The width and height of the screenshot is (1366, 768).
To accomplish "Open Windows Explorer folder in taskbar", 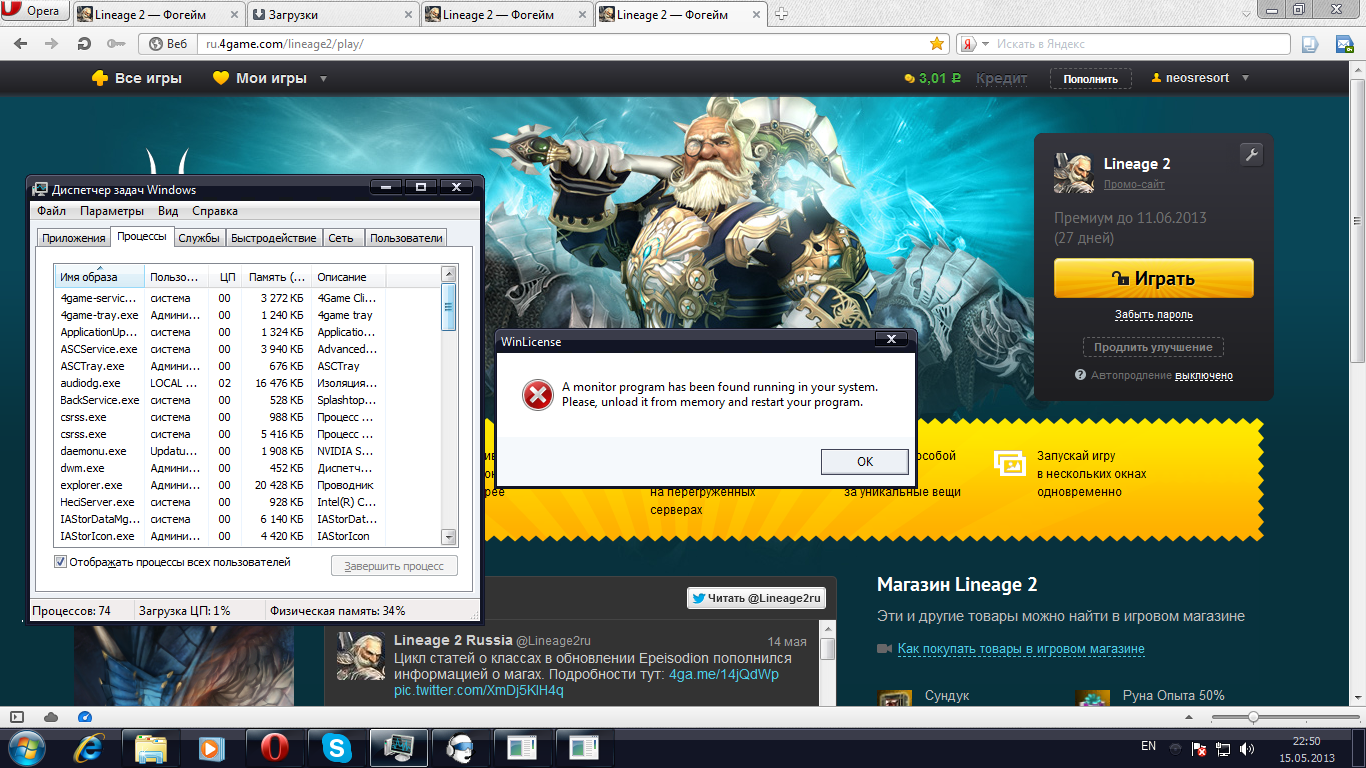I will [151, 748].
